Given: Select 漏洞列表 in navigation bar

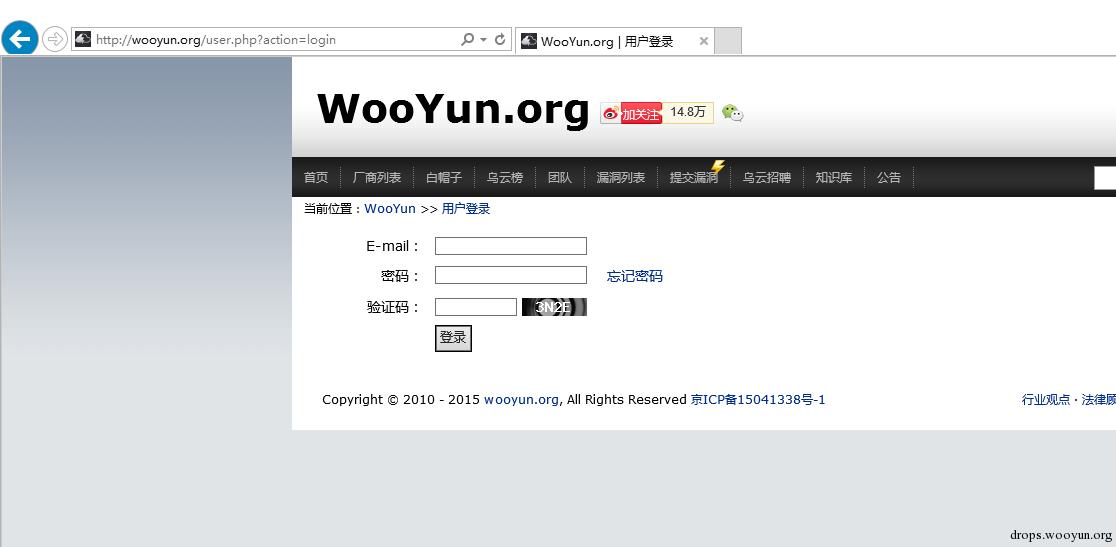Looking at the screenshot, I should [621, 177].
